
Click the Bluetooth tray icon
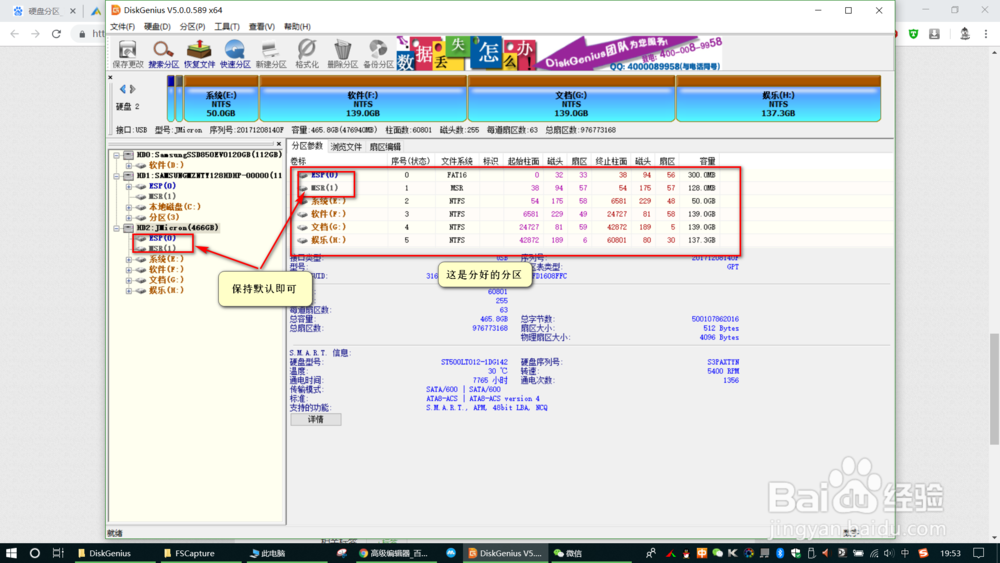[x=779, y=553]
